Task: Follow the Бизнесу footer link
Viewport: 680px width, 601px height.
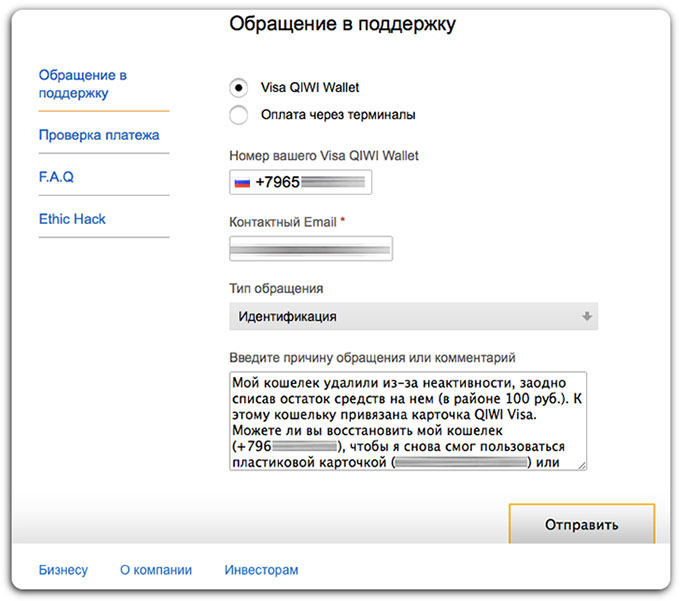Action: (x=63, y=570)
